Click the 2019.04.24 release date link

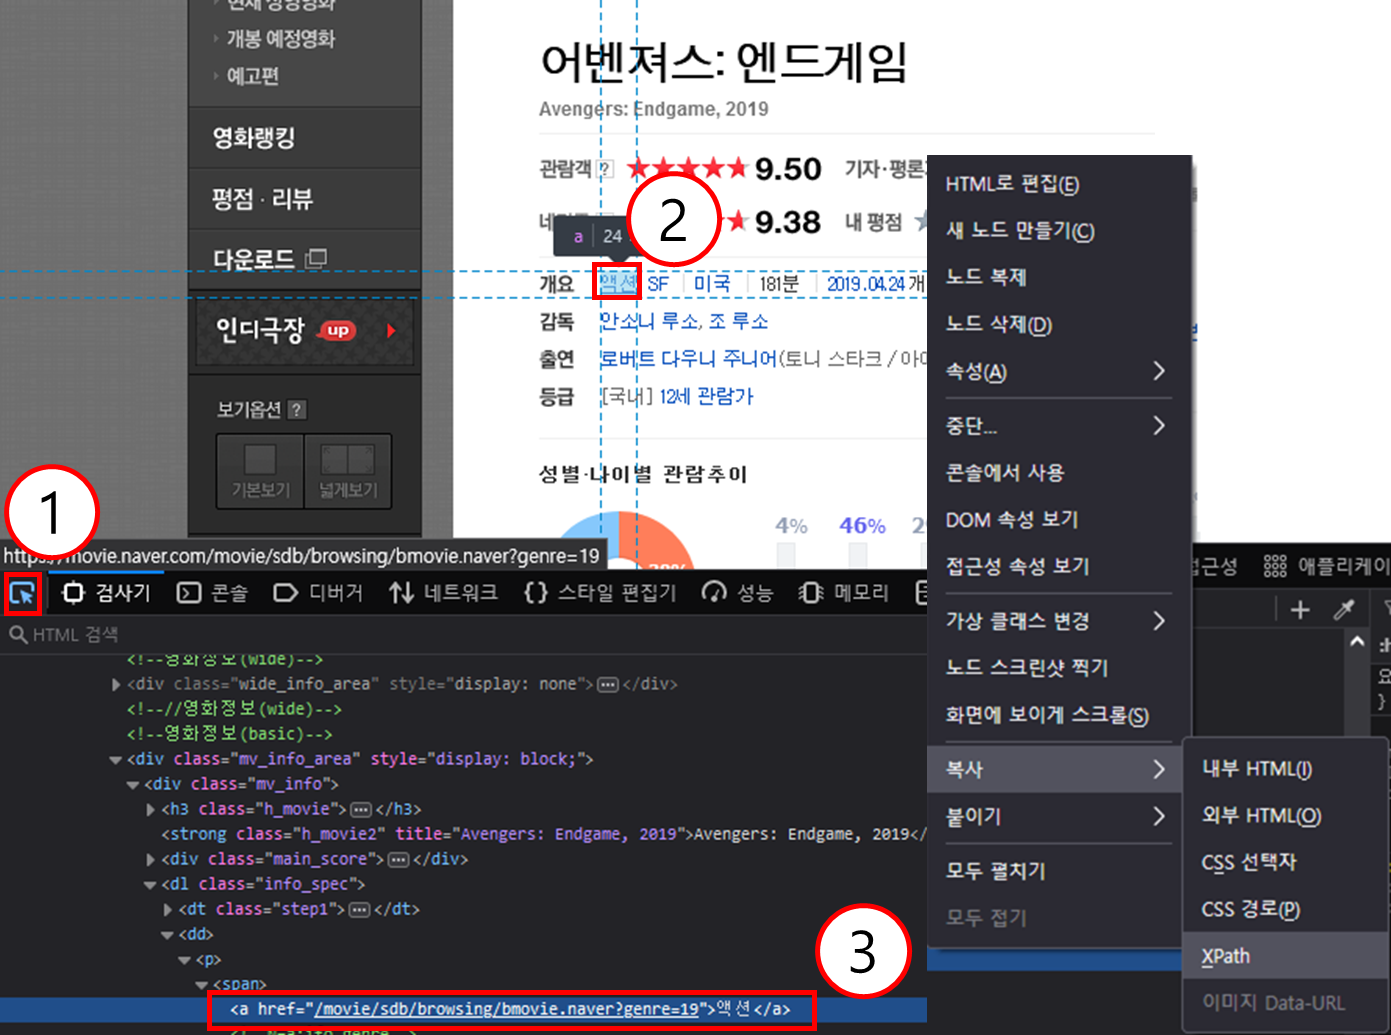click(x=865, y=284)
